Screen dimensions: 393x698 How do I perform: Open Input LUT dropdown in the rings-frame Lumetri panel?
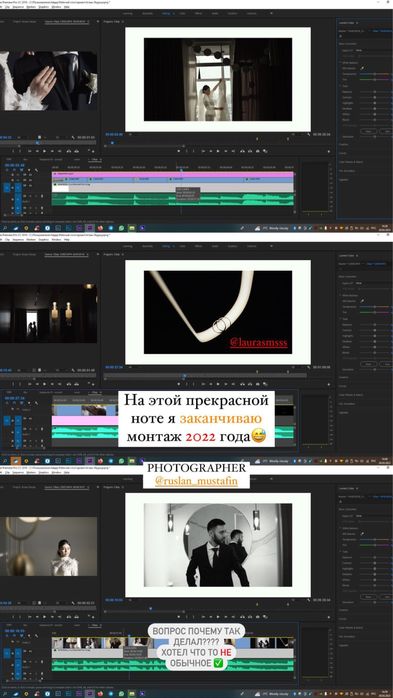[373, 283]
